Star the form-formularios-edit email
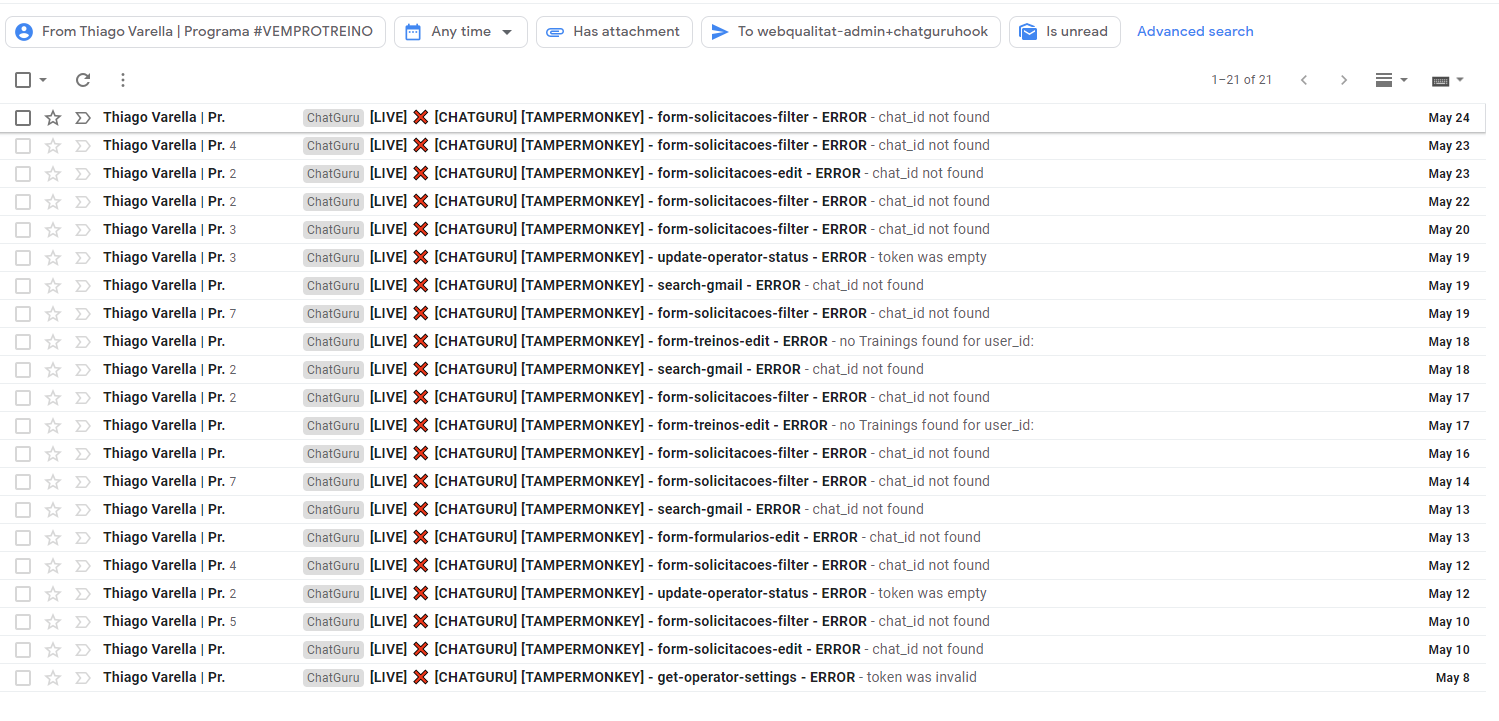Viewport: 1499px width, 721px height. [x=53, y=538]
